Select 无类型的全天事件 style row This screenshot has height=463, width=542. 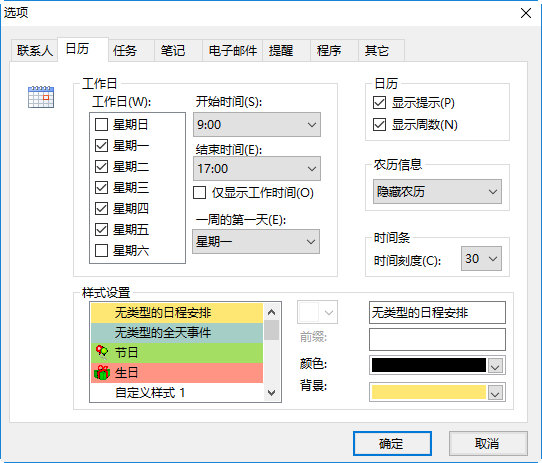pos(177,333)
